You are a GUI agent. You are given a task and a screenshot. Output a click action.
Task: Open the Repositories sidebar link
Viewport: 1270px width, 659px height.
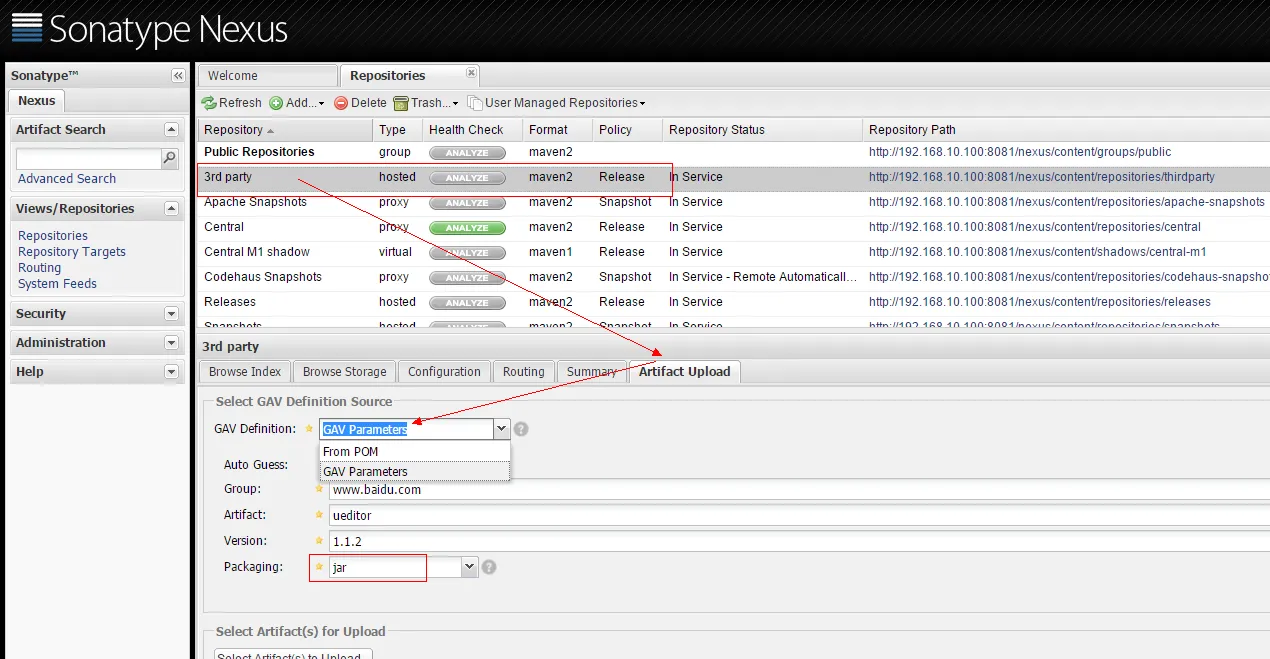point(53,236)
